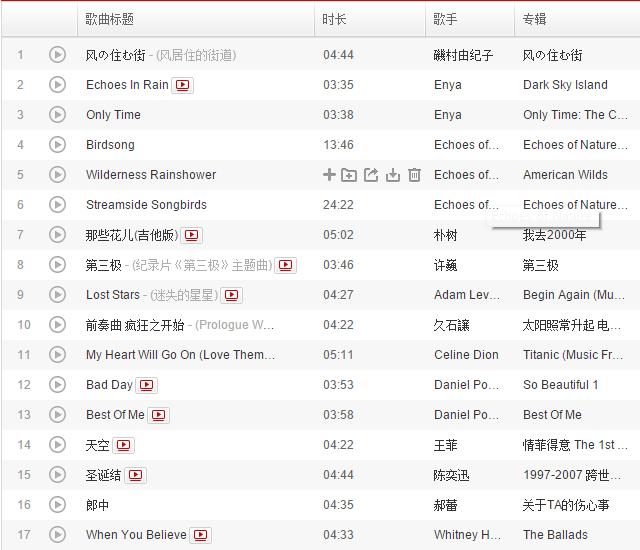Viewport: 640px width, 550px height.
Task: Open MV video for 那些花儿(吉他版)
Action: 191,235
